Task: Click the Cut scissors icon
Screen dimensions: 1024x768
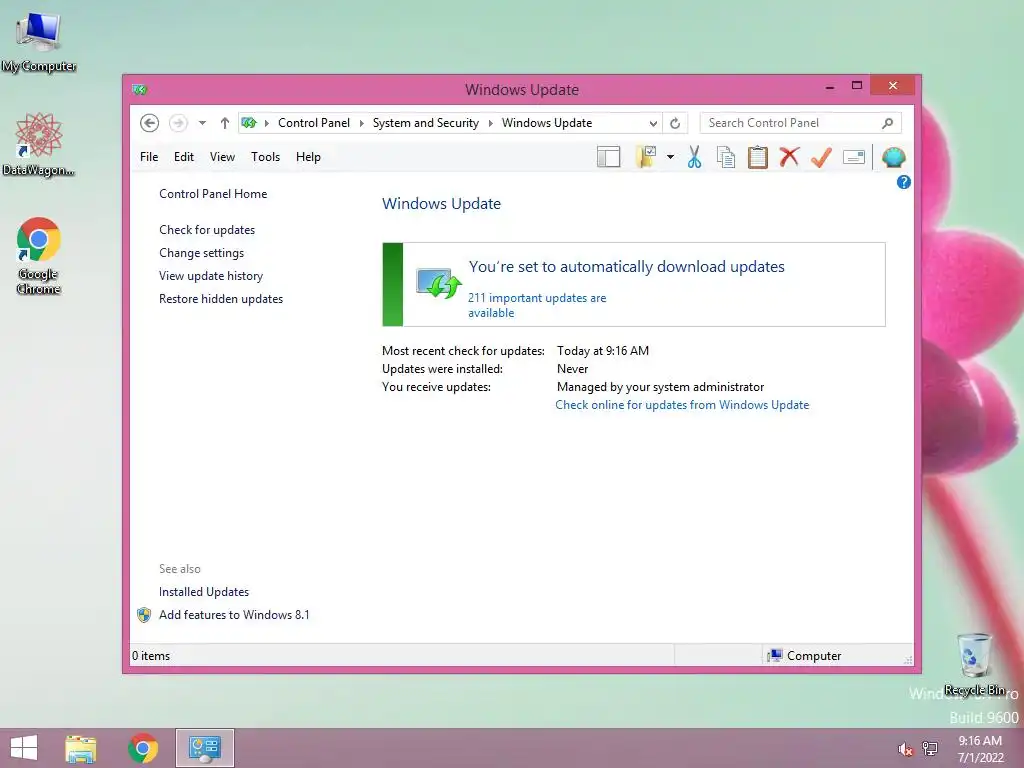Action: pos(694,157)
